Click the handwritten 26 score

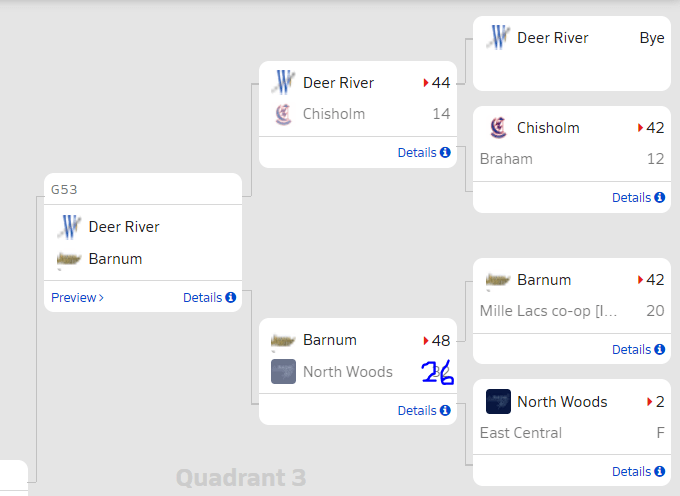pos(437,373)
